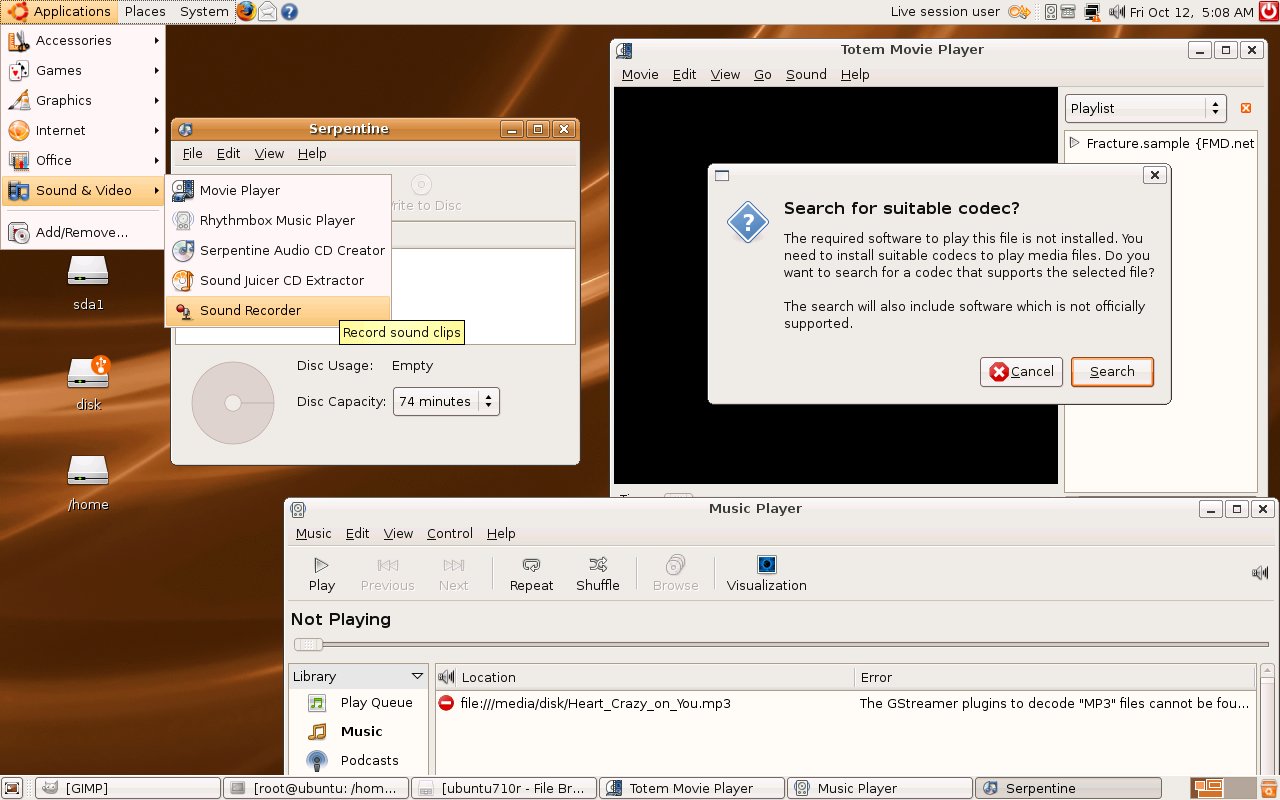
Task: Open the Playlist dropdown in Totem sidebar
Action: click(x=1146, y=108)
